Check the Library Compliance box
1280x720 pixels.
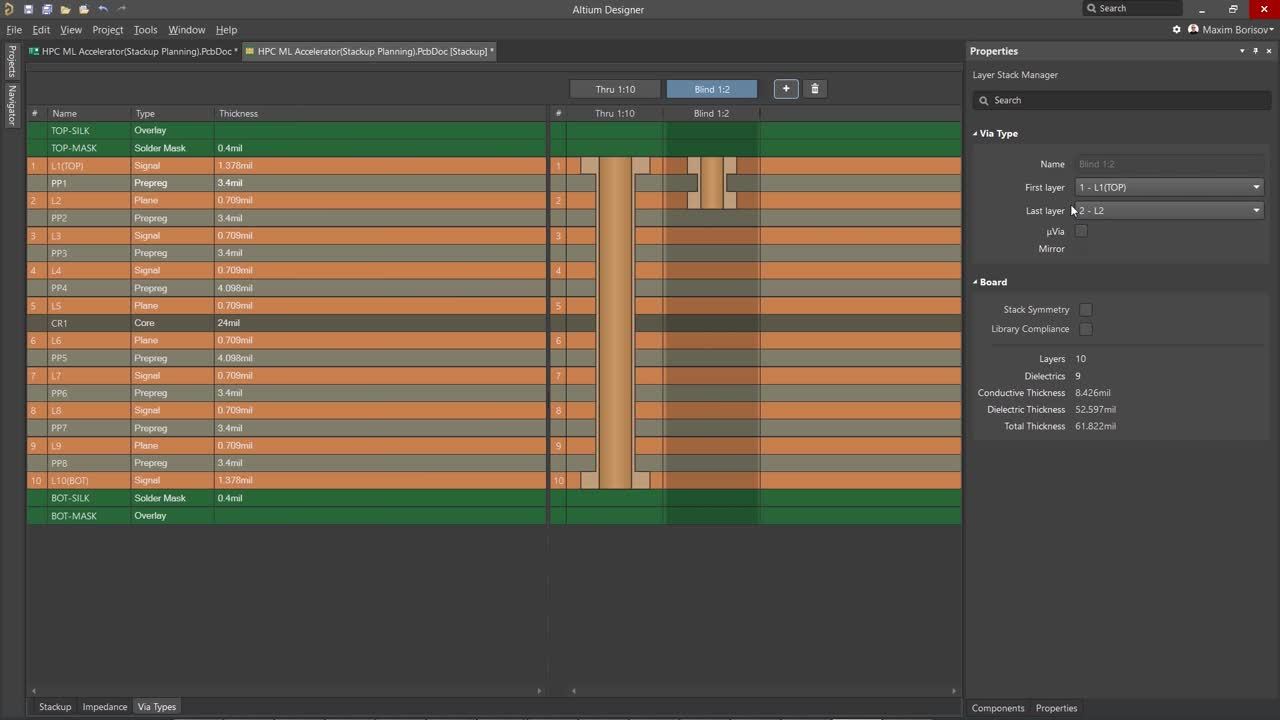pyautogui.click(x=1086, y=329)
